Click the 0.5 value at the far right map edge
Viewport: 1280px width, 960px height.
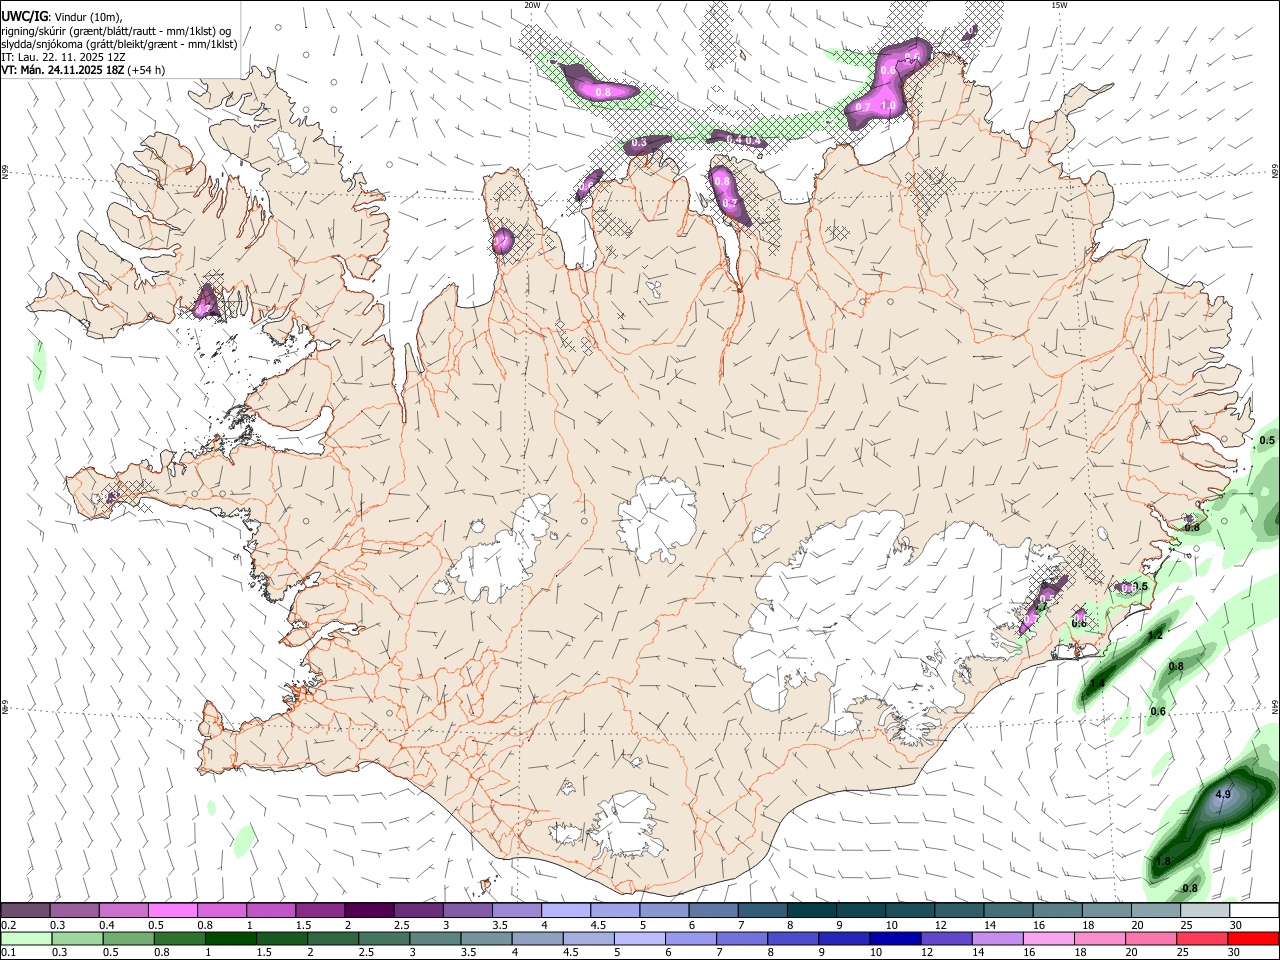1267,440
